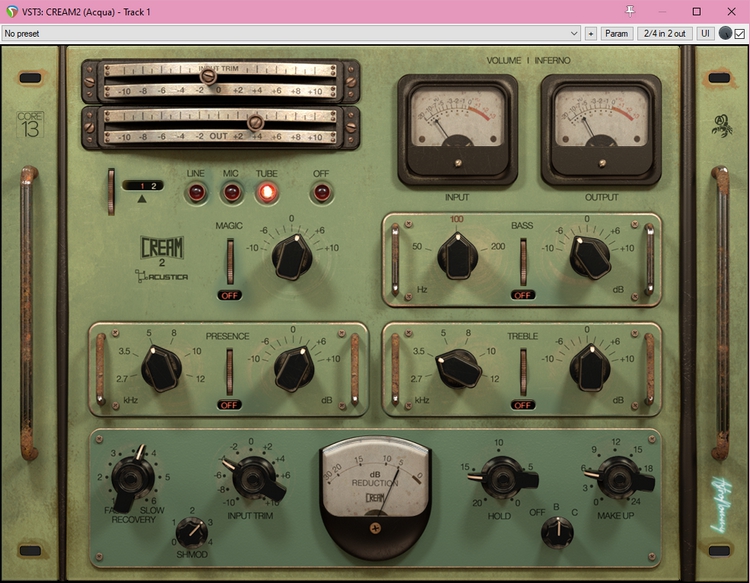The image size is (750, 583).
Task: Click the SHMOD knob
Action: (x=192, y=533)
